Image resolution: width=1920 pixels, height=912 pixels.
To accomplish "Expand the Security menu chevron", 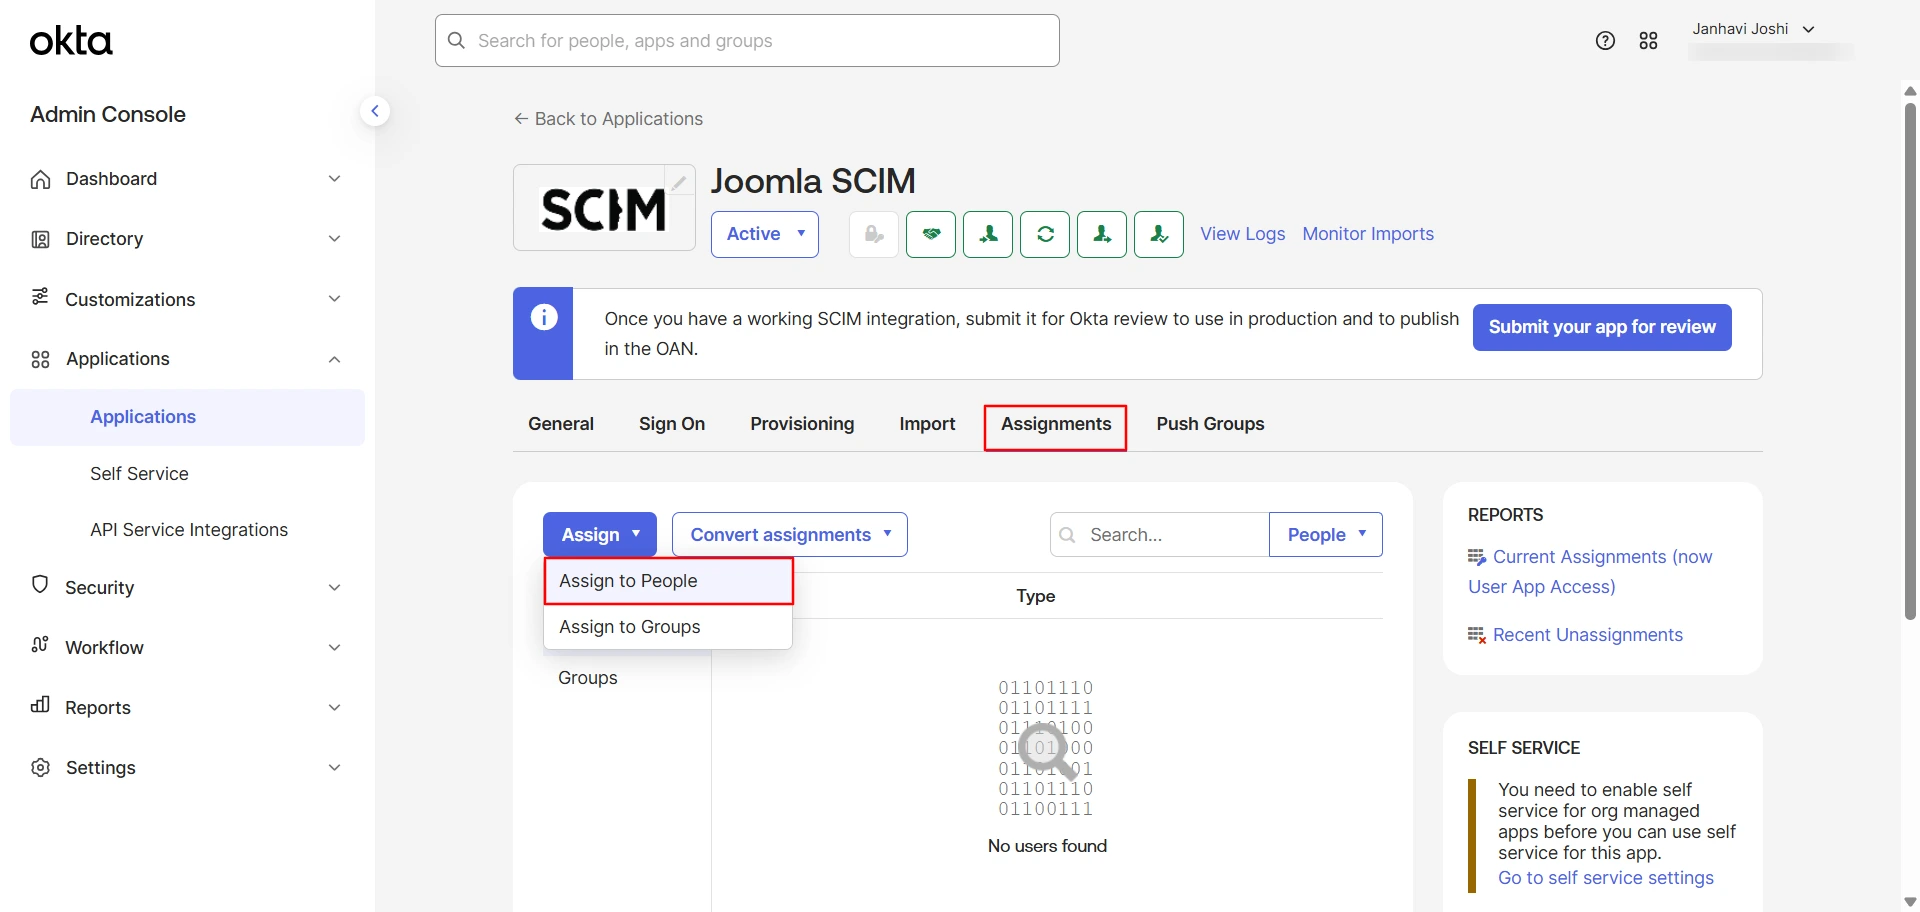I will click(335, 587).
